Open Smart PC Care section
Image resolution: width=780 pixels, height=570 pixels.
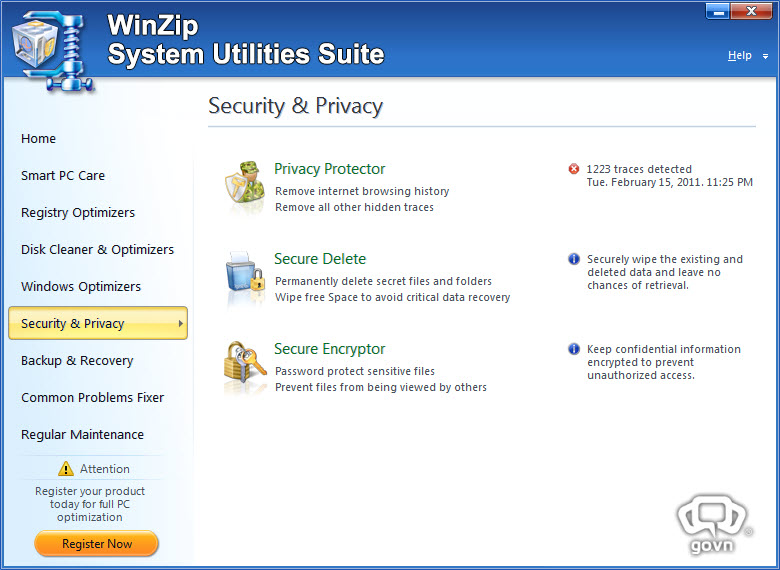(x=63, y=176)
